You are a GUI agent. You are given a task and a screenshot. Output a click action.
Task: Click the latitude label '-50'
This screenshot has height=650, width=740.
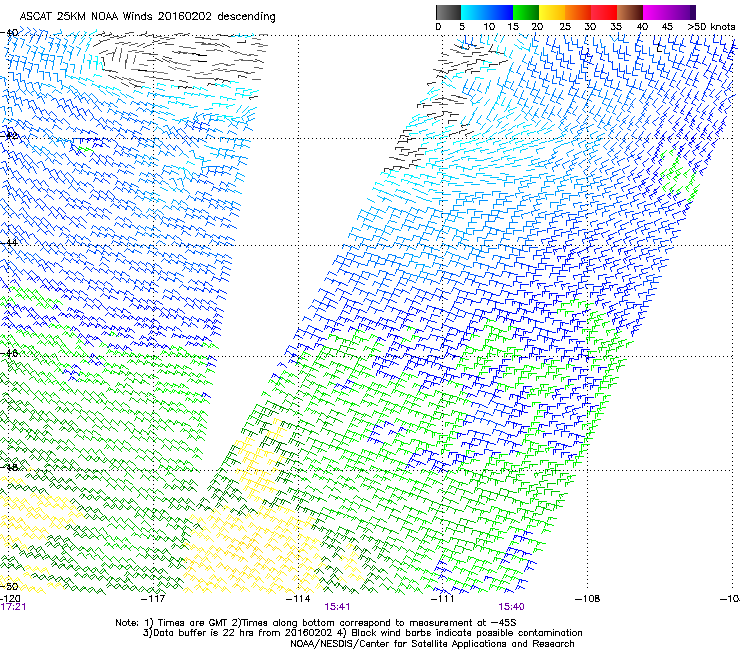9,586
